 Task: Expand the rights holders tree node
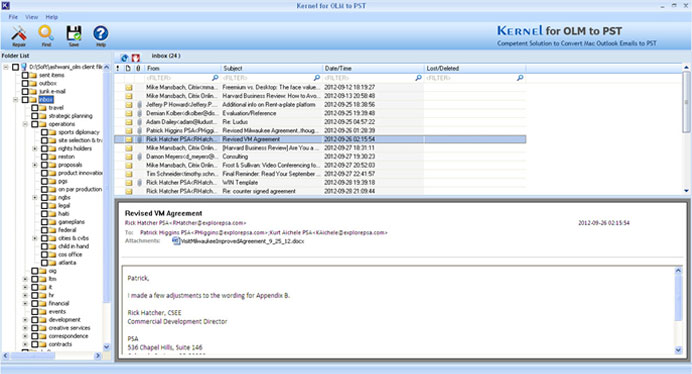35,149
